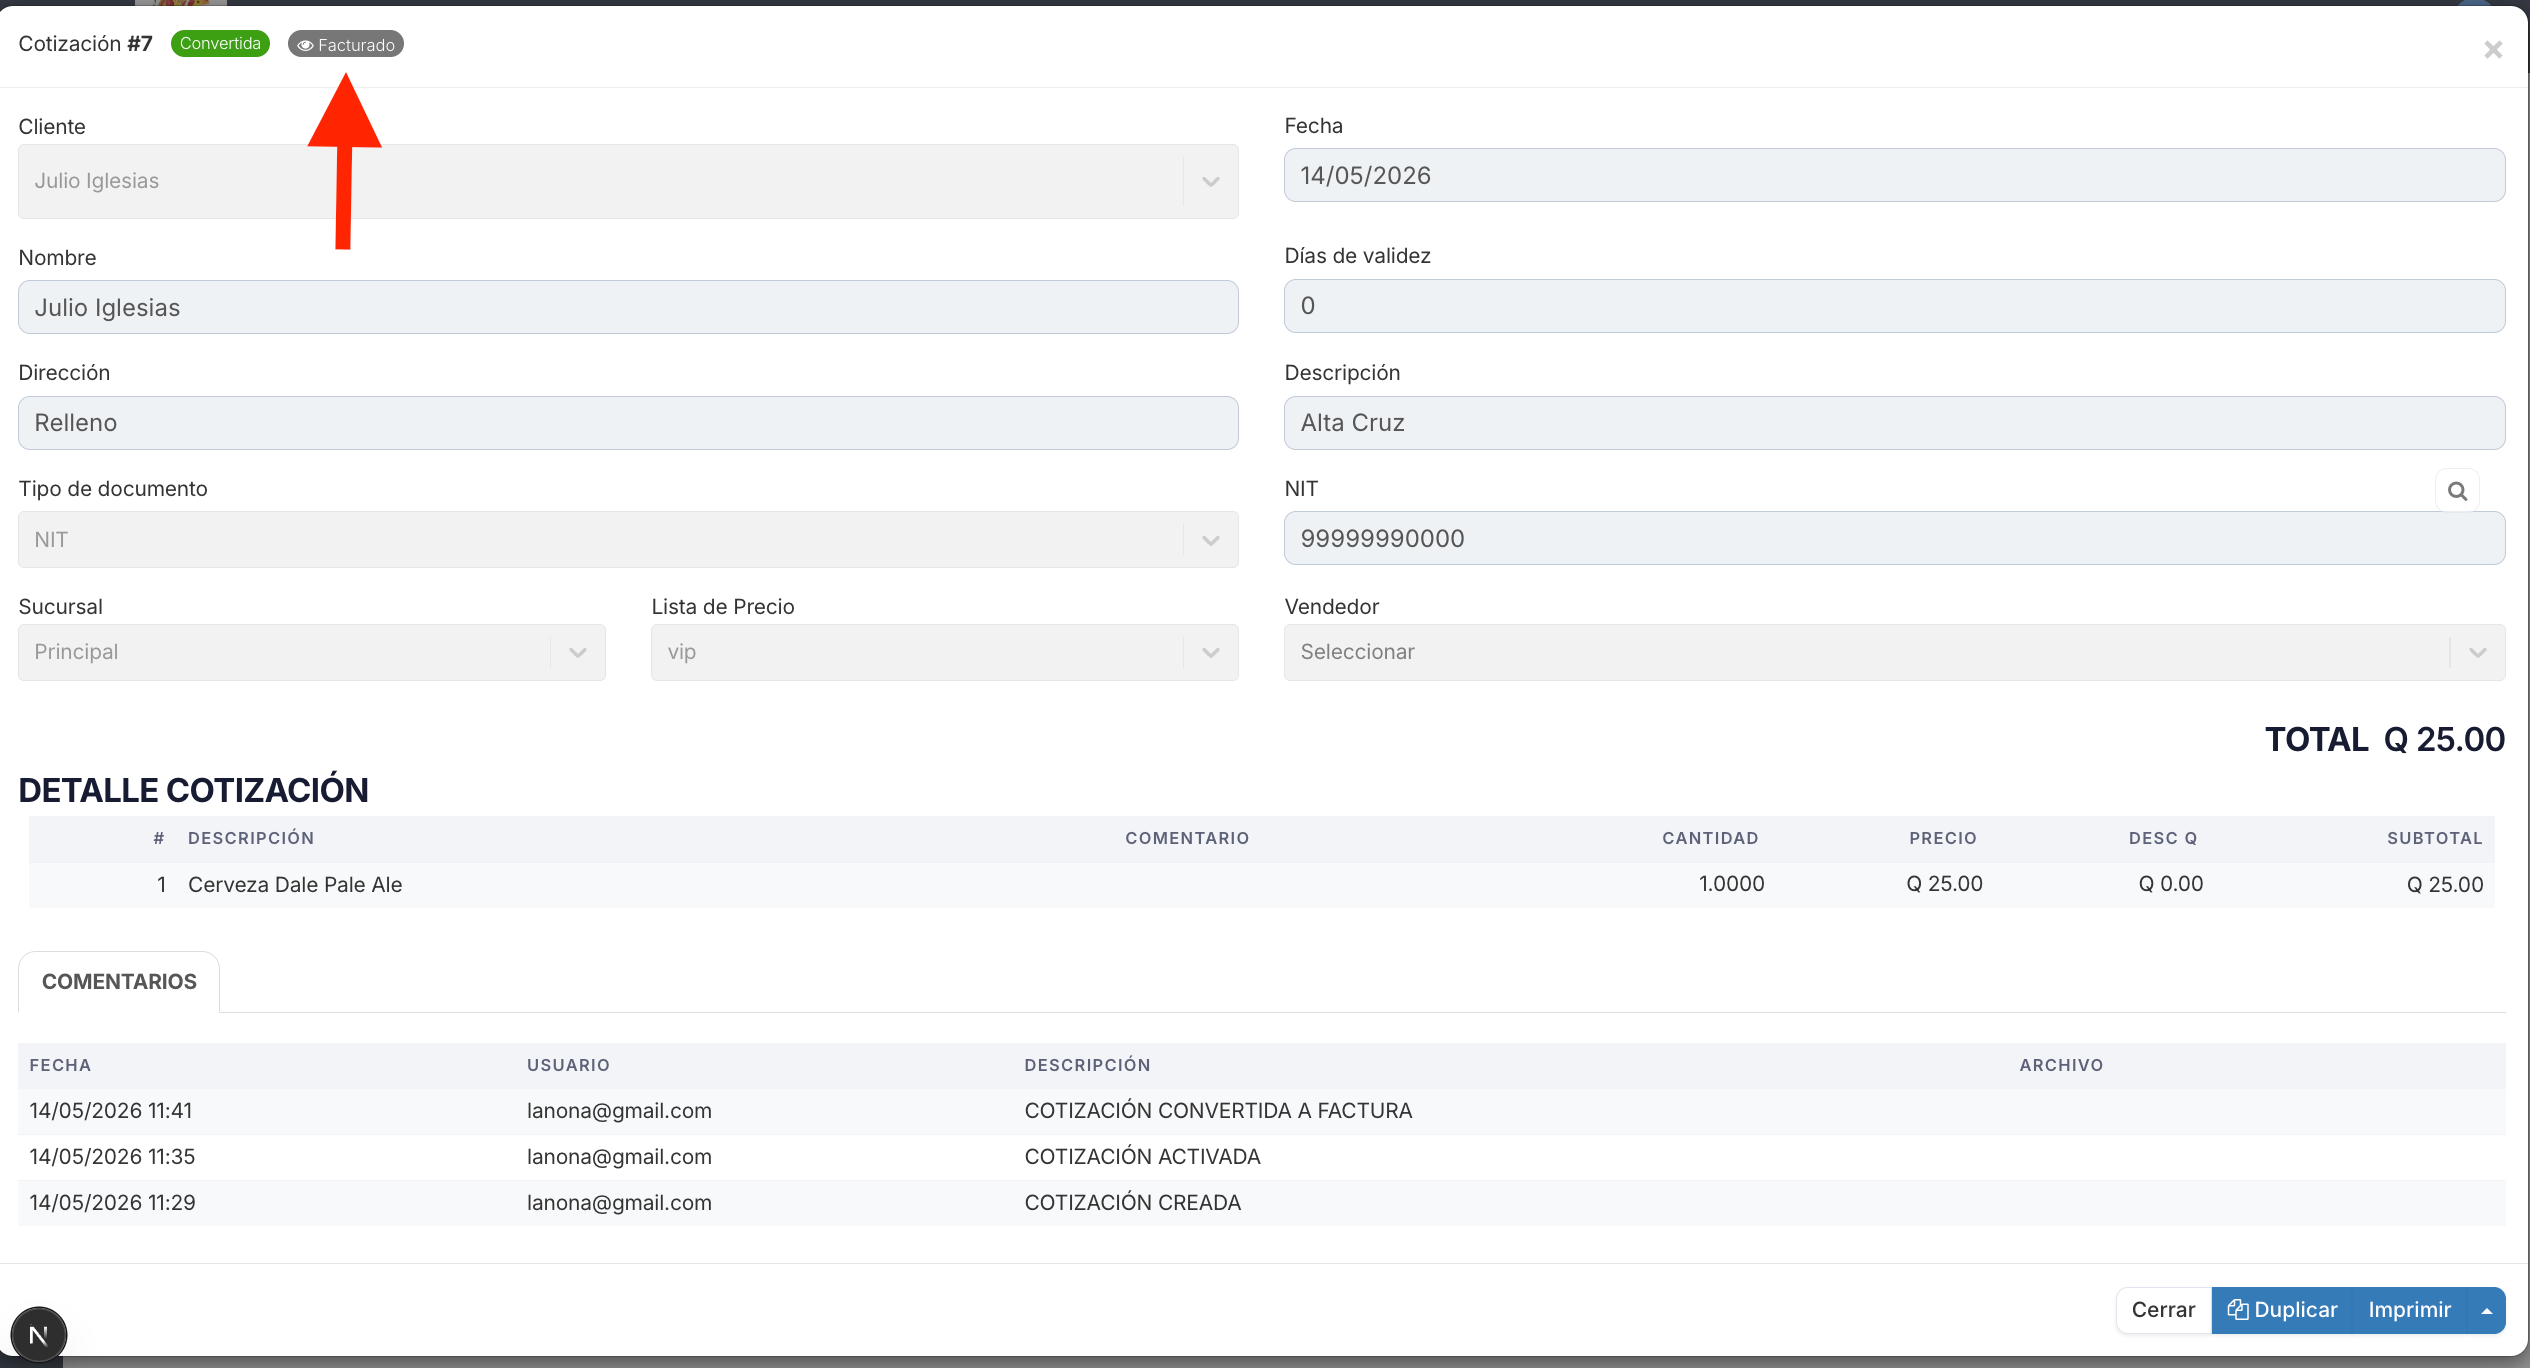Click the Fecha date field
The height and width of the screenshot is (1368, 2530).
click(x=1894, y=176)
